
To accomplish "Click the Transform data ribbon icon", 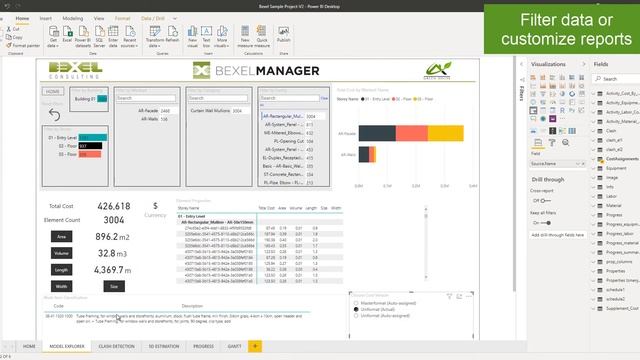I will click(x=155, y=37).
